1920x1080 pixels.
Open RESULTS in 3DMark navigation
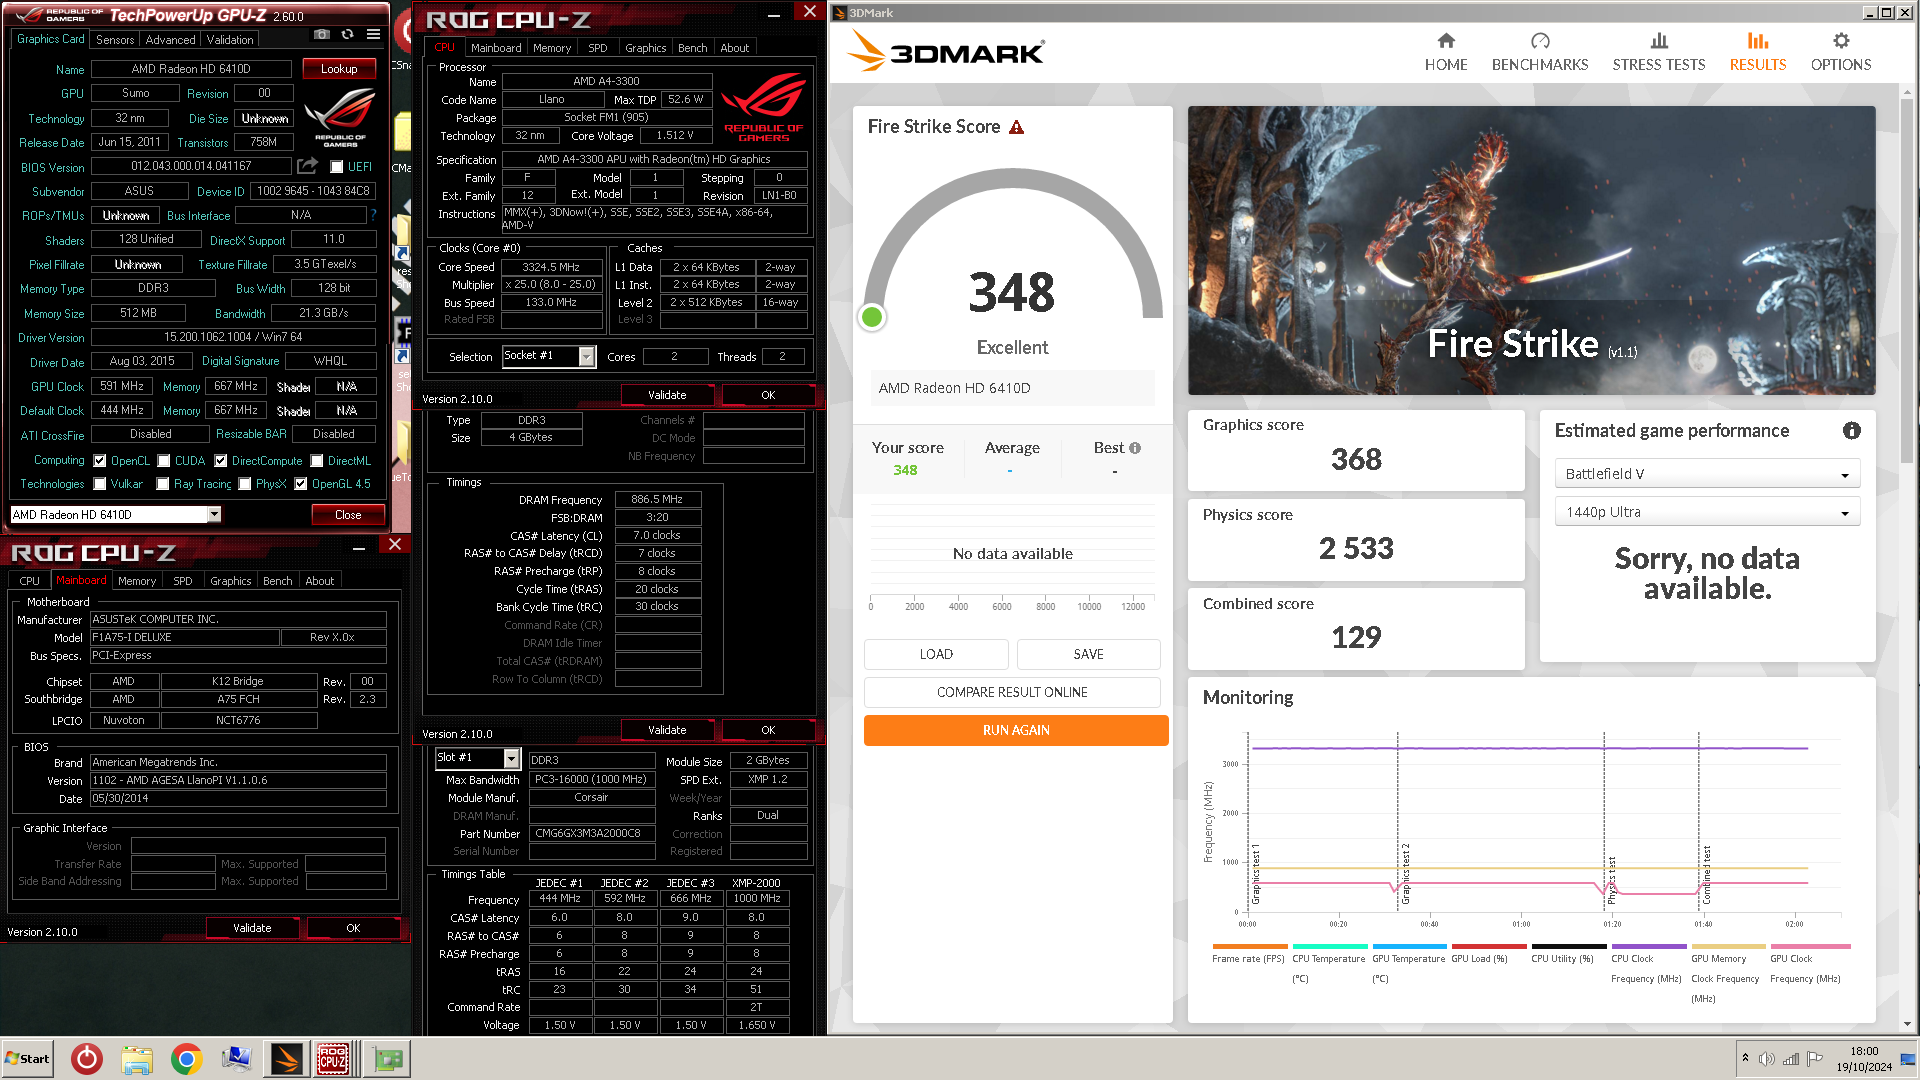tap(1758, 52)
